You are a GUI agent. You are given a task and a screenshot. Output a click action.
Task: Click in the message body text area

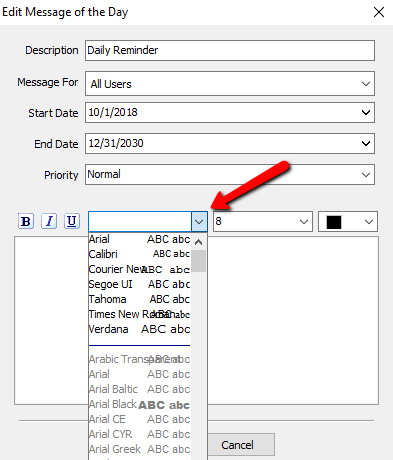point(293,320)
